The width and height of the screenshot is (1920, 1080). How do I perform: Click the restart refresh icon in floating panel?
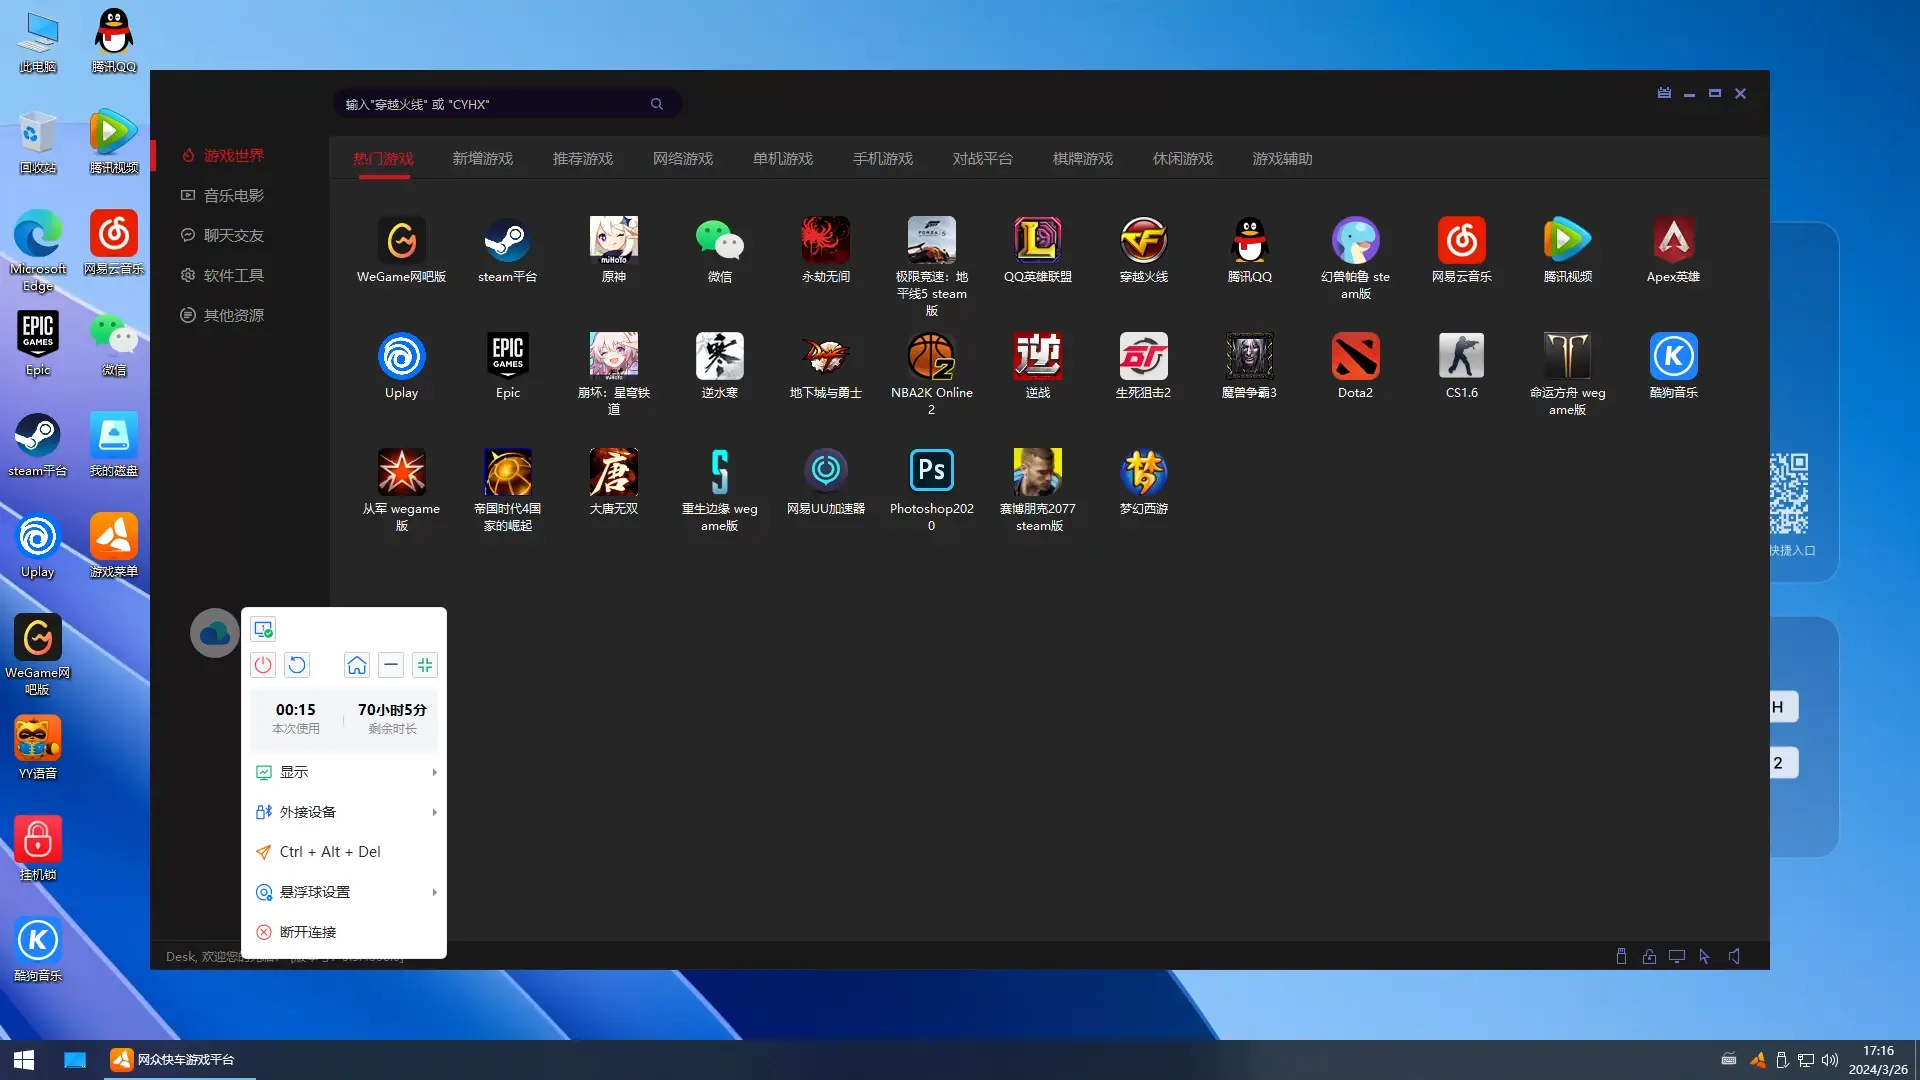pos(297,665)
